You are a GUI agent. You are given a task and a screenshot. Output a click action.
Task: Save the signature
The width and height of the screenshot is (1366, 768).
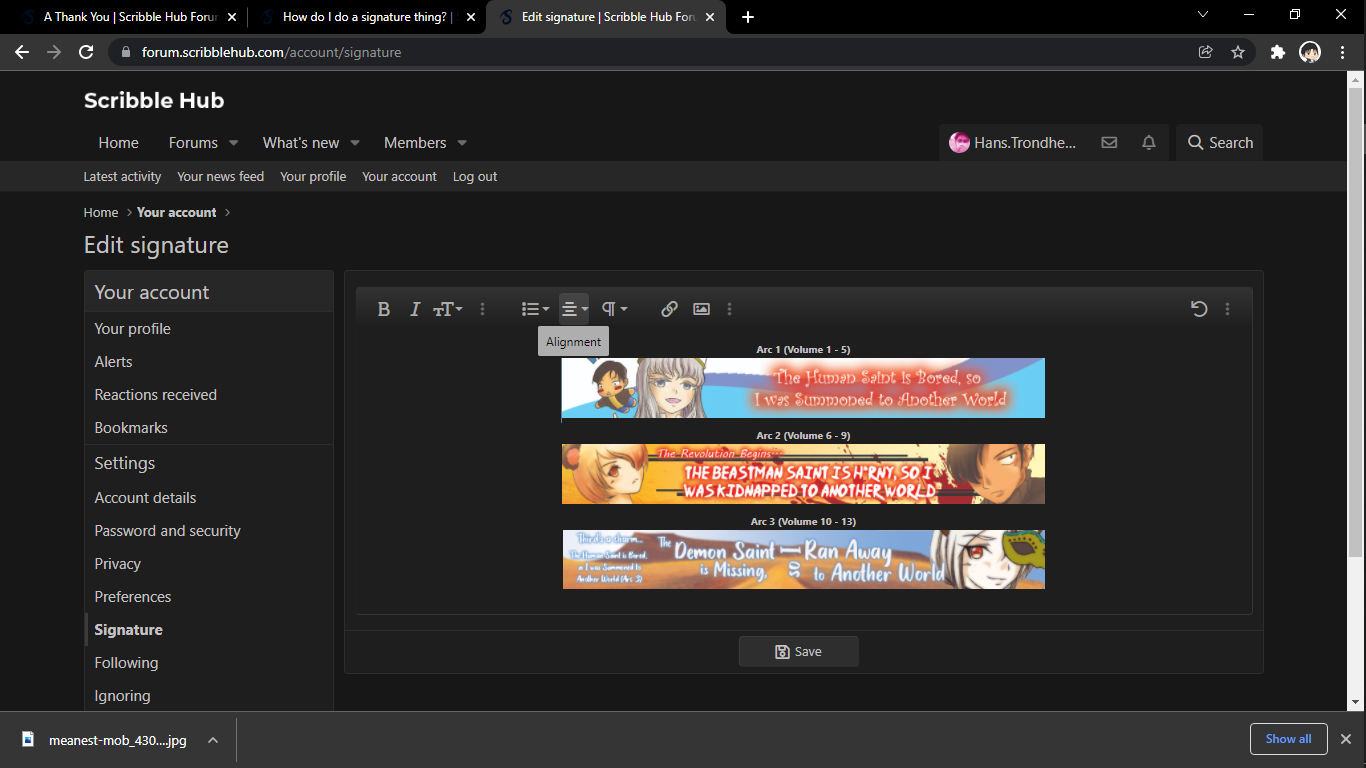(798, 651)
